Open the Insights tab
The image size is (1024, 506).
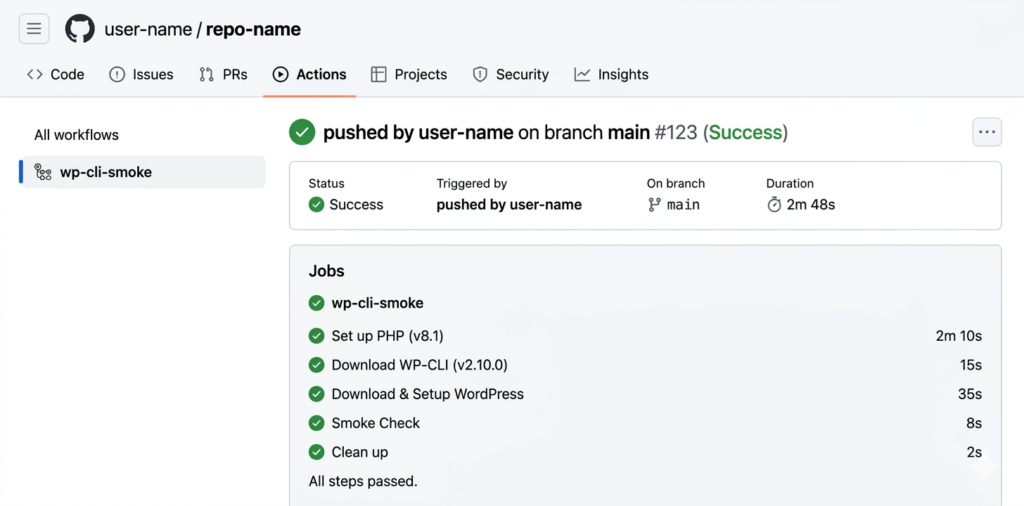[611, 74]
